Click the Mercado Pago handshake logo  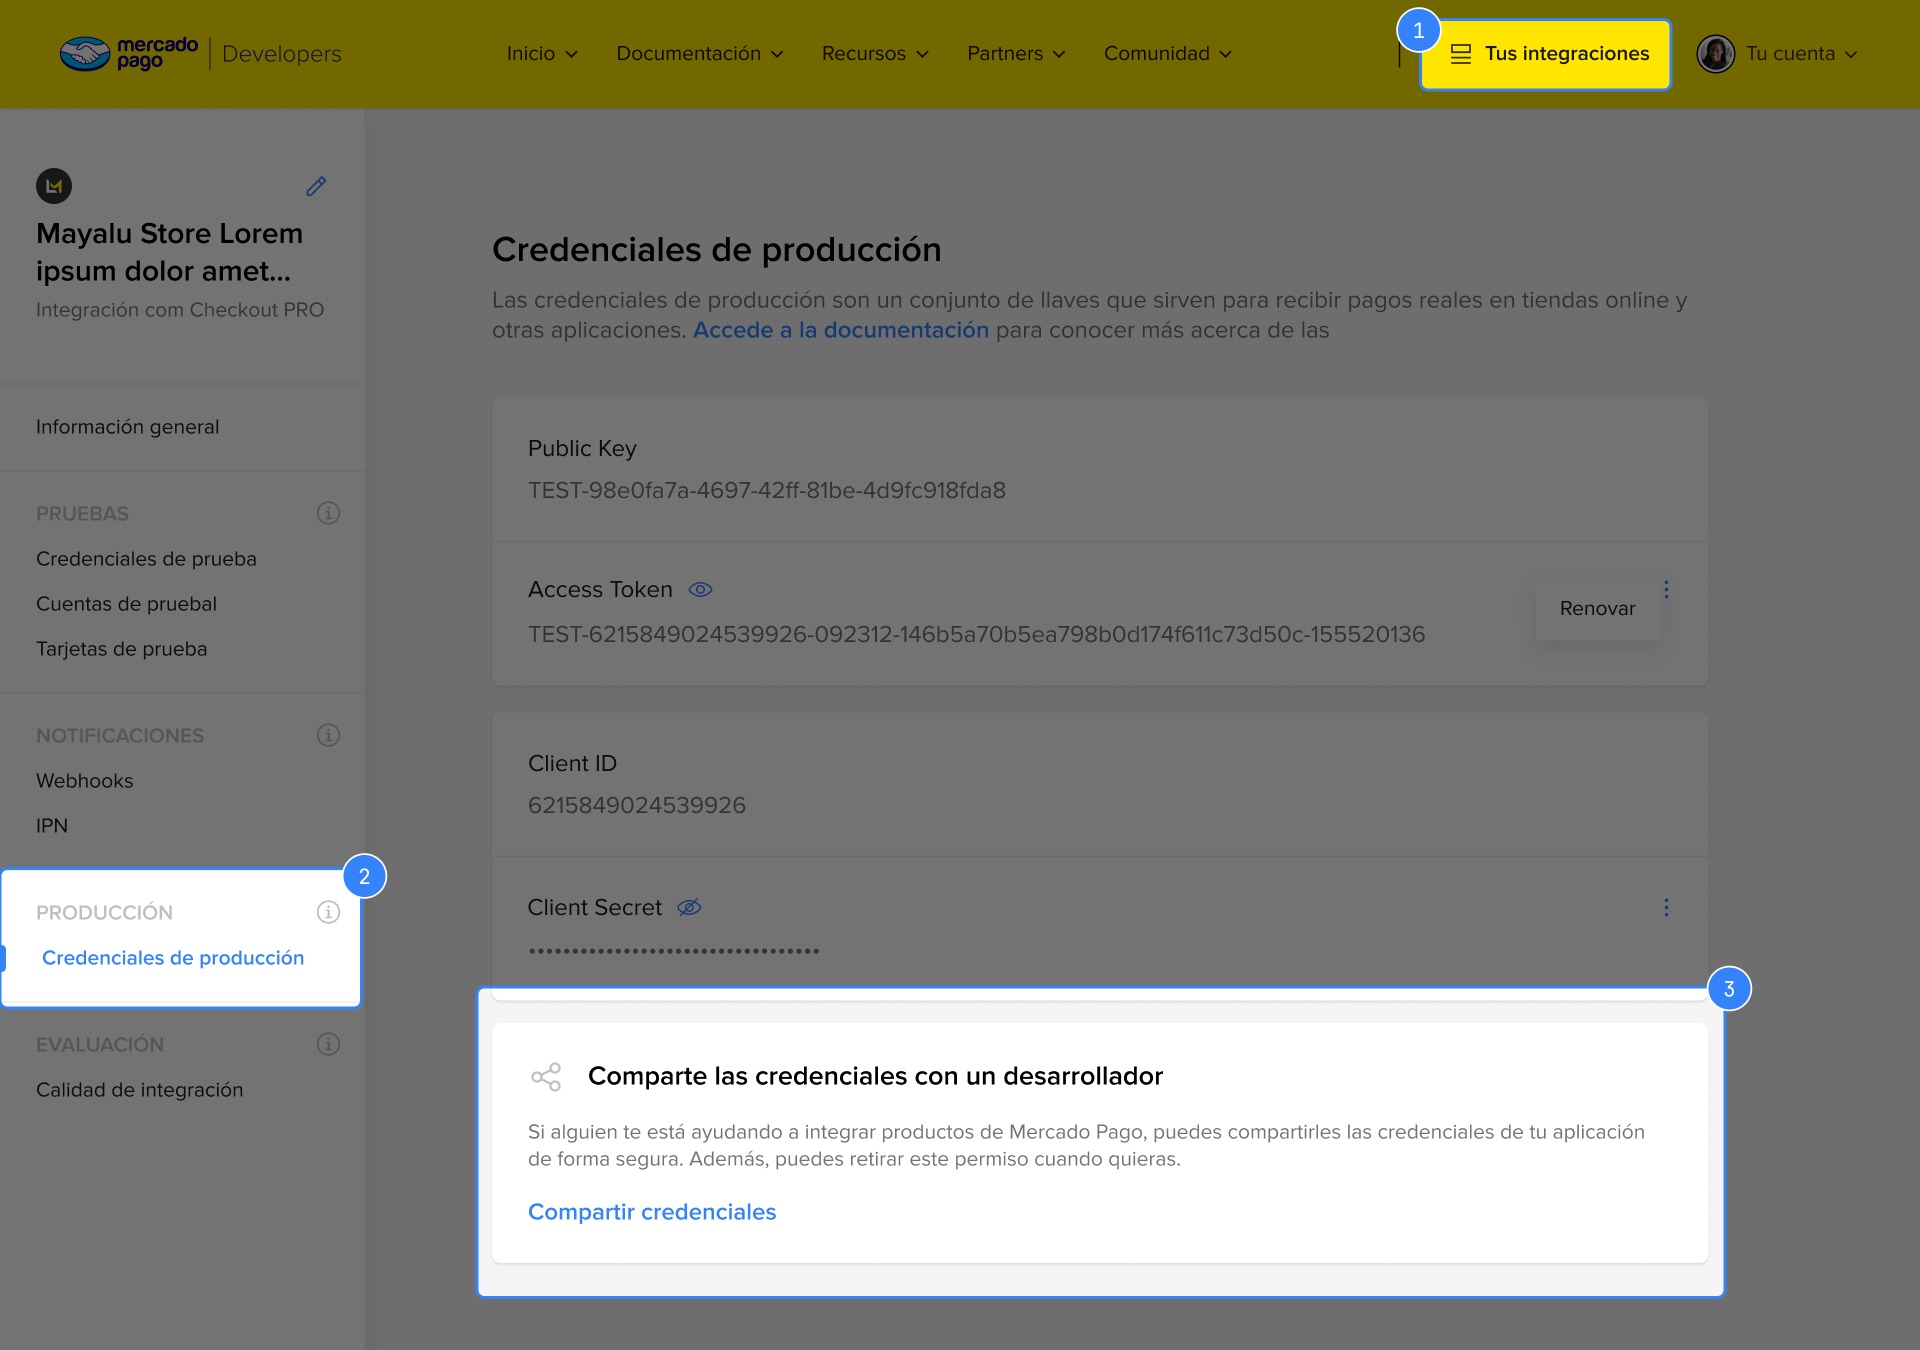coord(85,53)
